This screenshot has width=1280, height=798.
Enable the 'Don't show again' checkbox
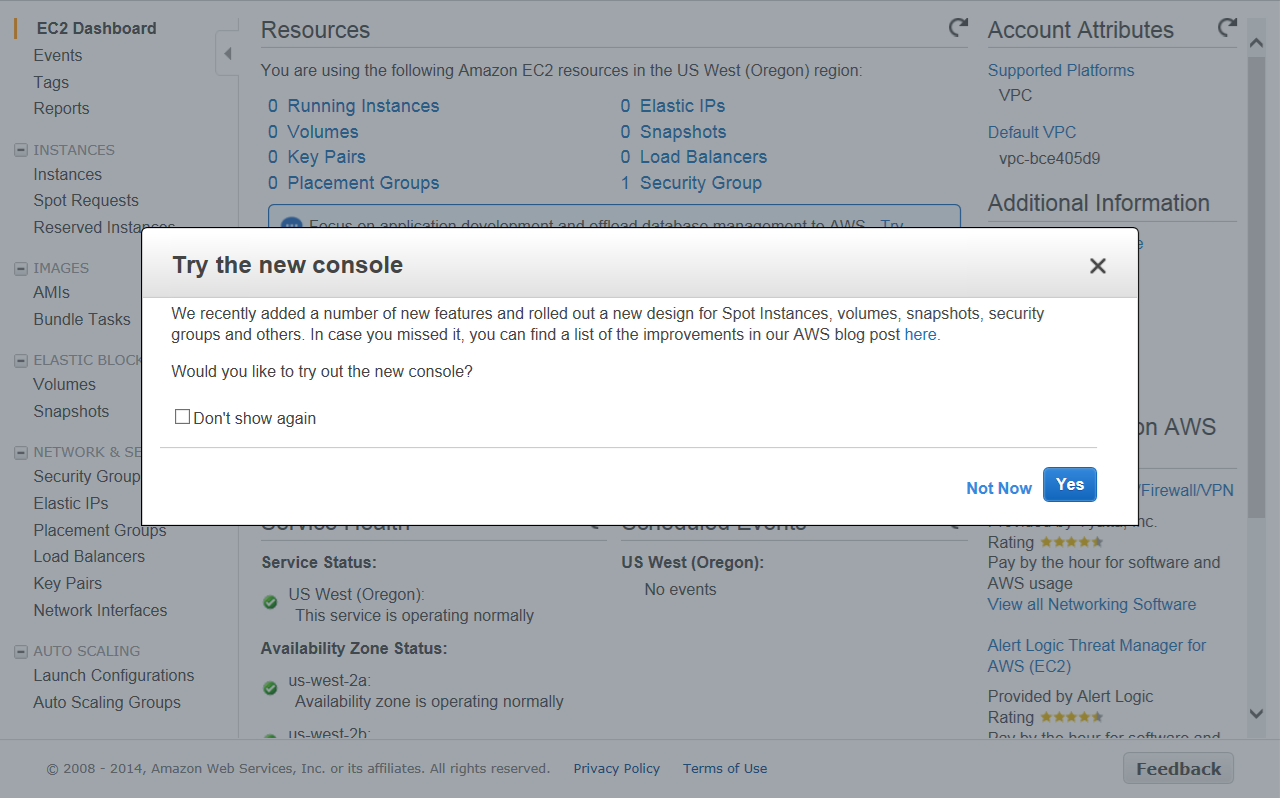click(182, 417)
